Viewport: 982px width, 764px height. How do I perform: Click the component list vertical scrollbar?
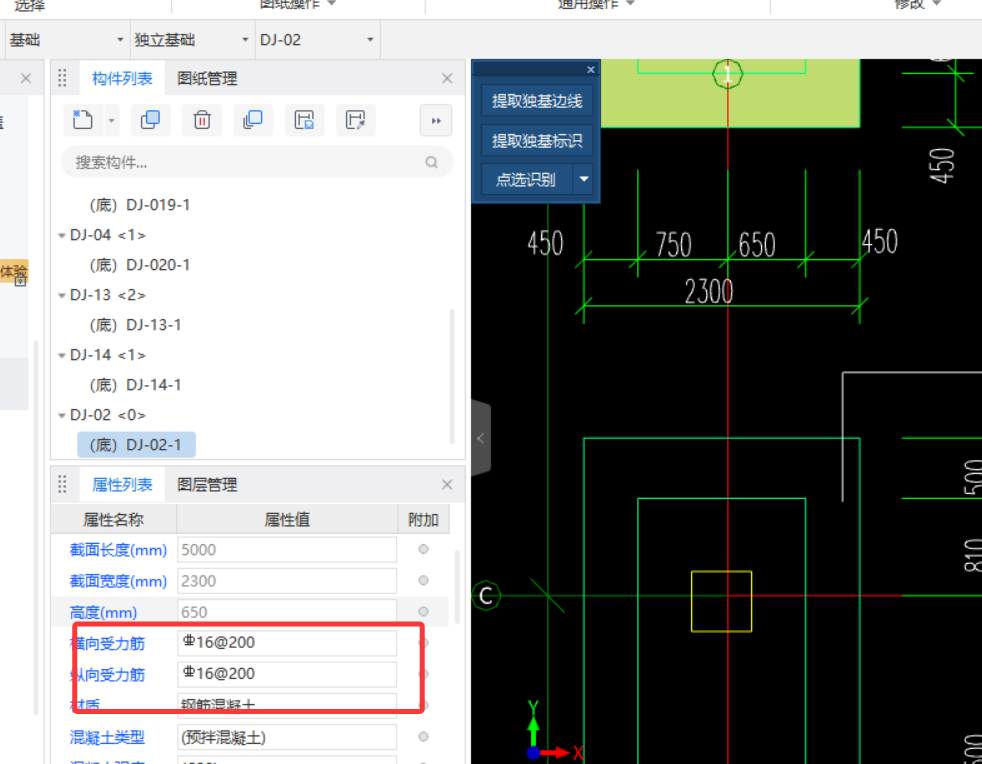[452, 376]
